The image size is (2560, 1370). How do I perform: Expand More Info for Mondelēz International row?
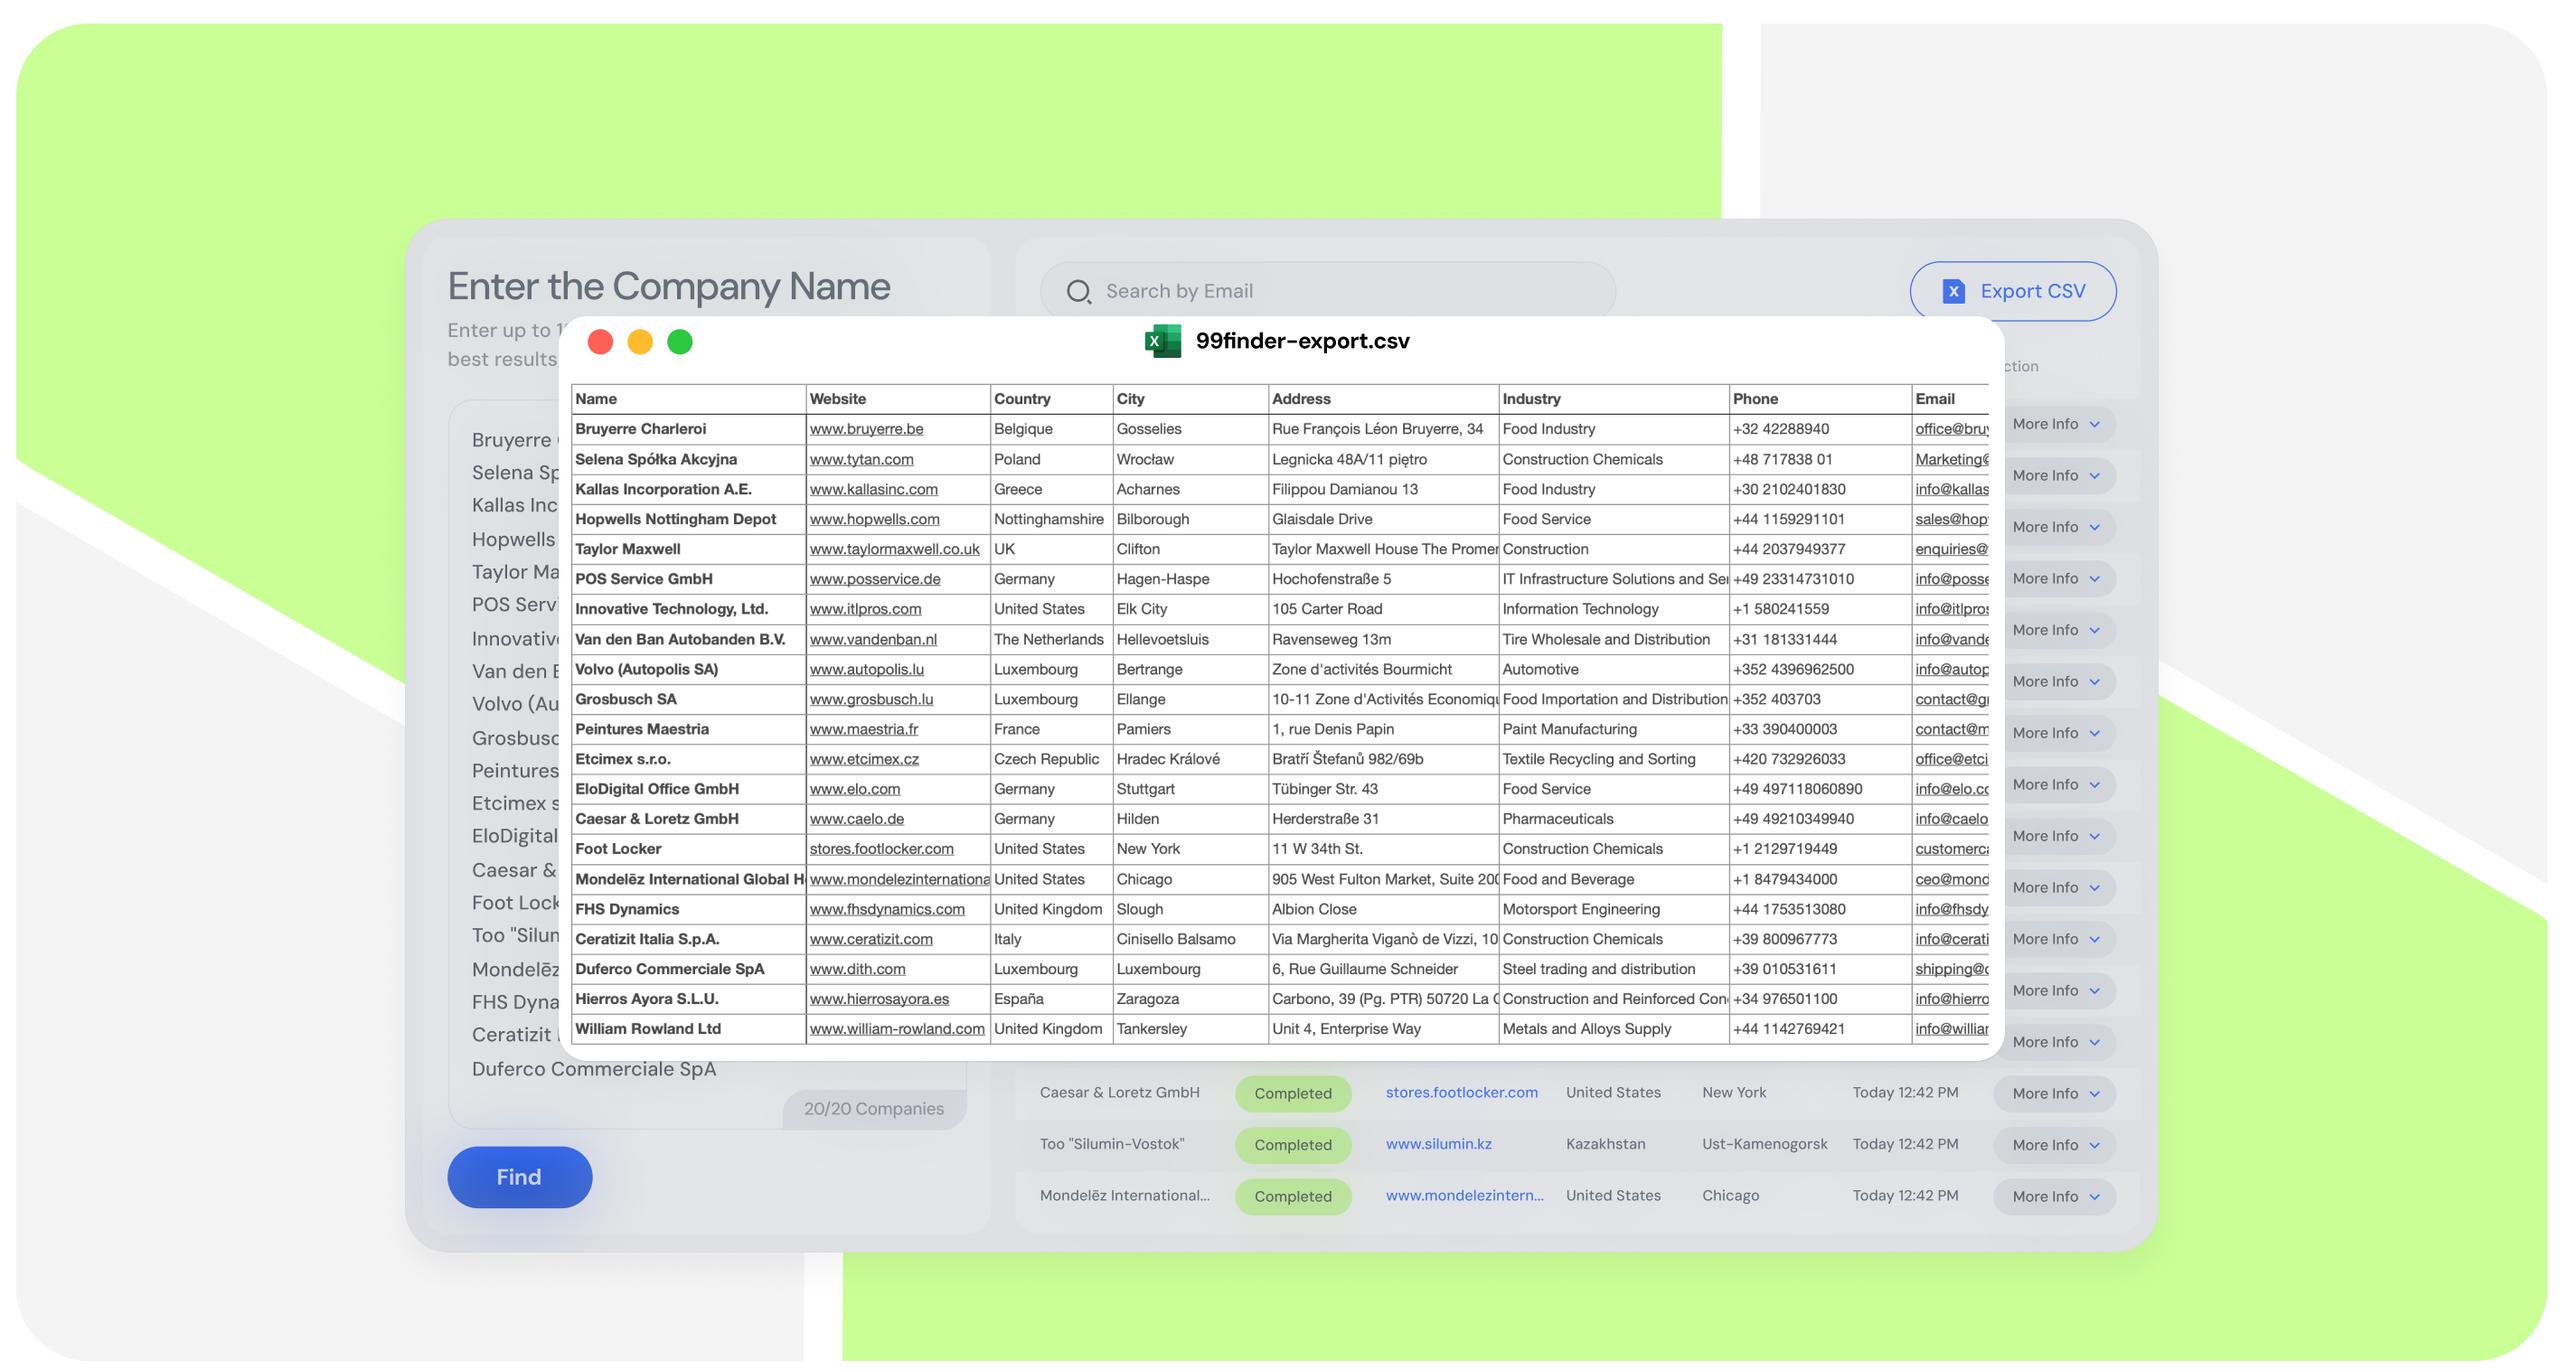(x=2055, y=1196)
